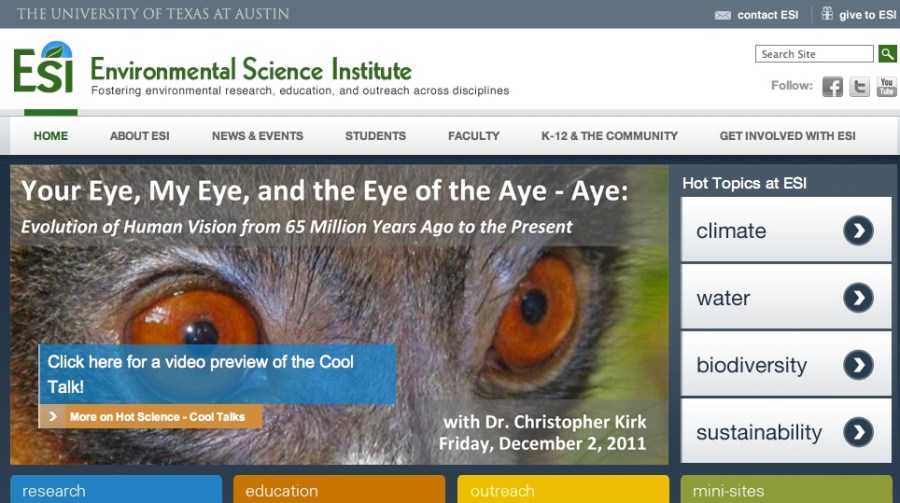
Task: Open the blue research section tab
Action: point(115,490)
